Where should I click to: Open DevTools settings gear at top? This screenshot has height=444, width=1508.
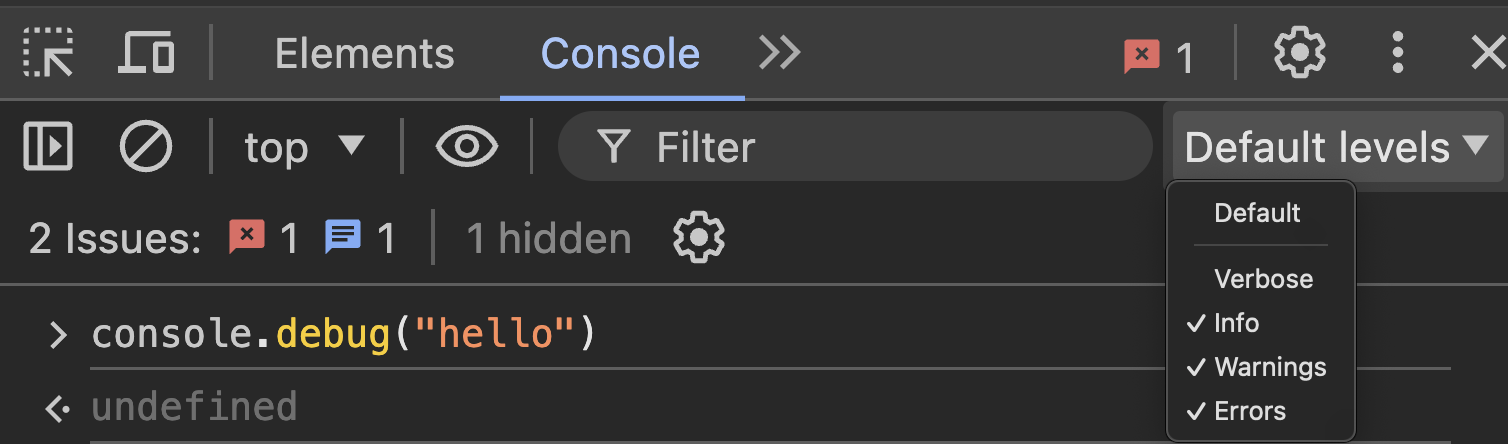[1299, 52]
